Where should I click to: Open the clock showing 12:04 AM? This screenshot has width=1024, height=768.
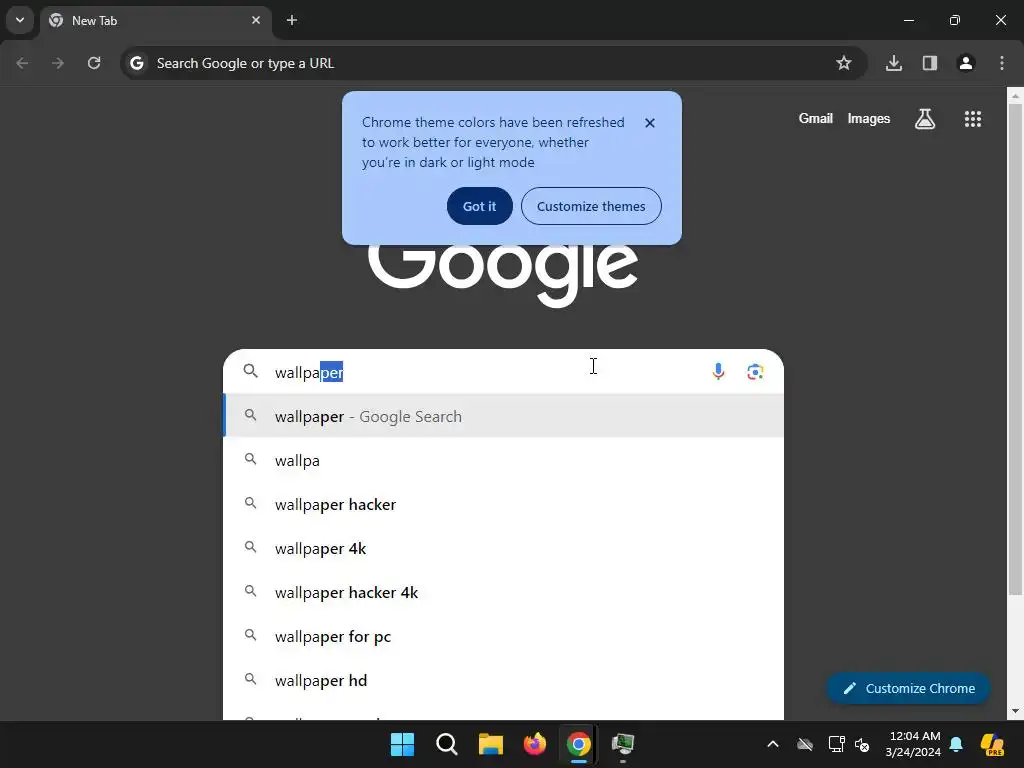(x=913, y=744)
